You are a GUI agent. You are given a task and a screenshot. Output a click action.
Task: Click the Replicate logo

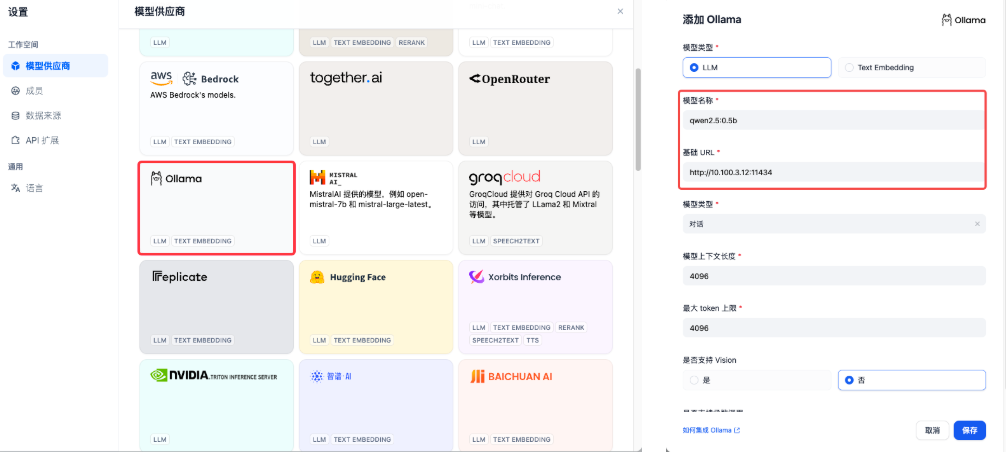[x=180, y=277]
